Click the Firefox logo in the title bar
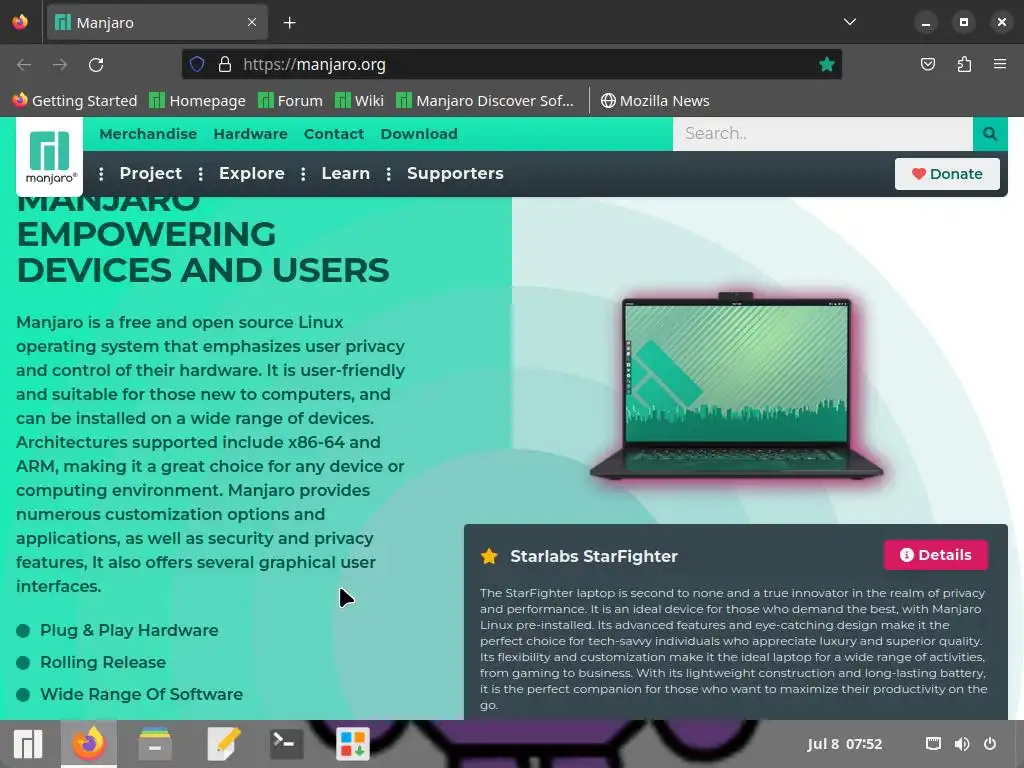This screenshot has width=1024, height=768. [20, 22]
